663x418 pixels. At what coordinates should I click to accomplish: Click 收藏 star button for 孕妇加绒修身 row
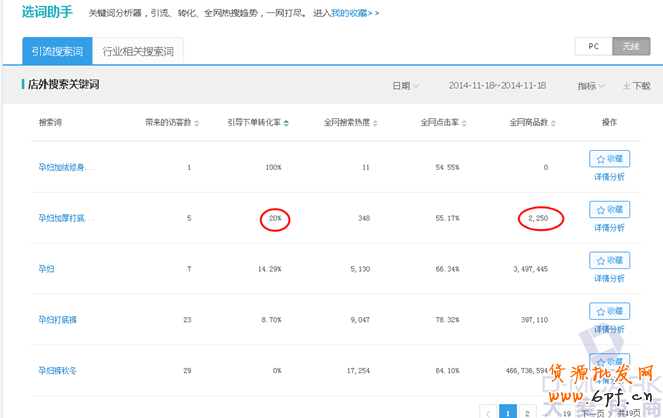point(610,158)
